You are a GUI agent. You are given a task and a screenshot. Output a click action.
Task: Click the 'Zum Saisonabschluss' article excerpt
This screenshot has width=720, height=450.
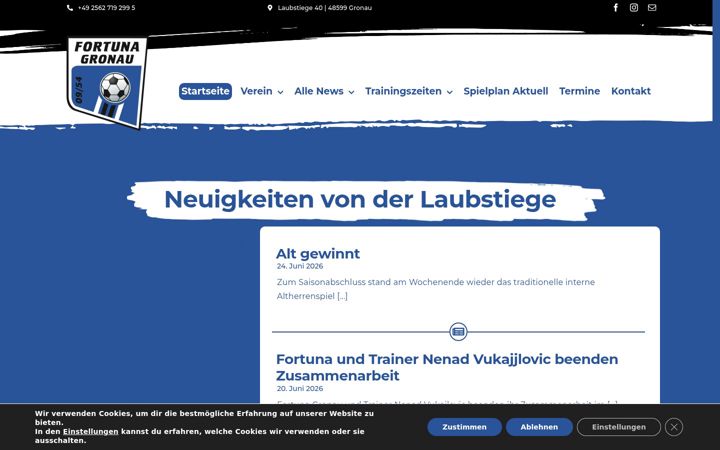pyautogui.click(x=436, y=289)
